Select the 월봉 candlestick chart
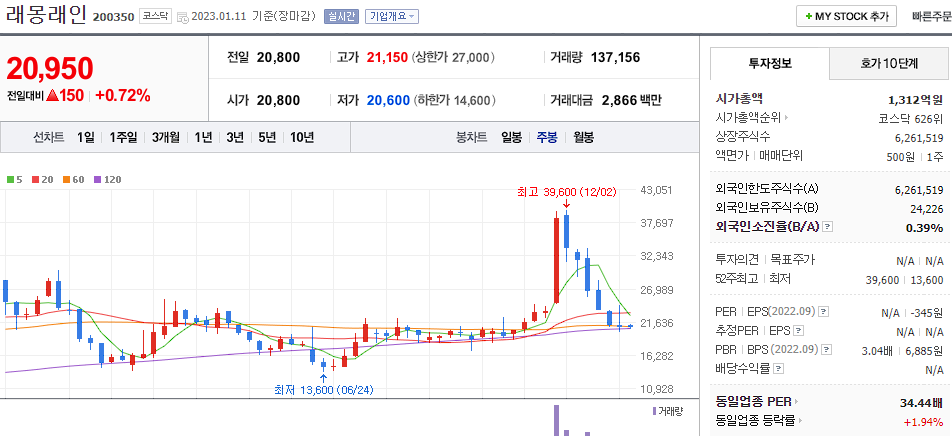 pos(583,137)
